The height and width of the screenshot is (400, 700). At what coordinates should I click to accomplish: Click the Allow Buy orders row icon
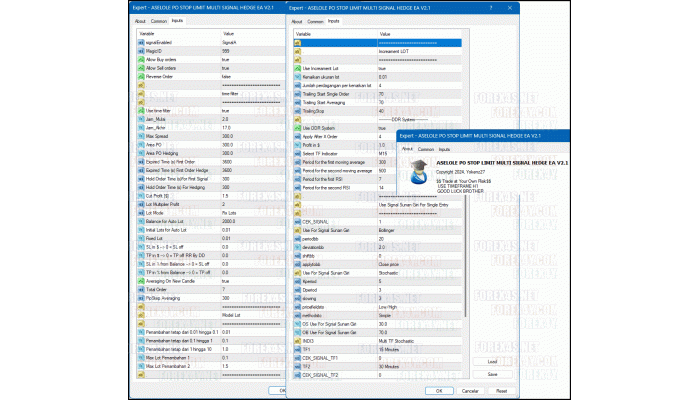point(138,60)
